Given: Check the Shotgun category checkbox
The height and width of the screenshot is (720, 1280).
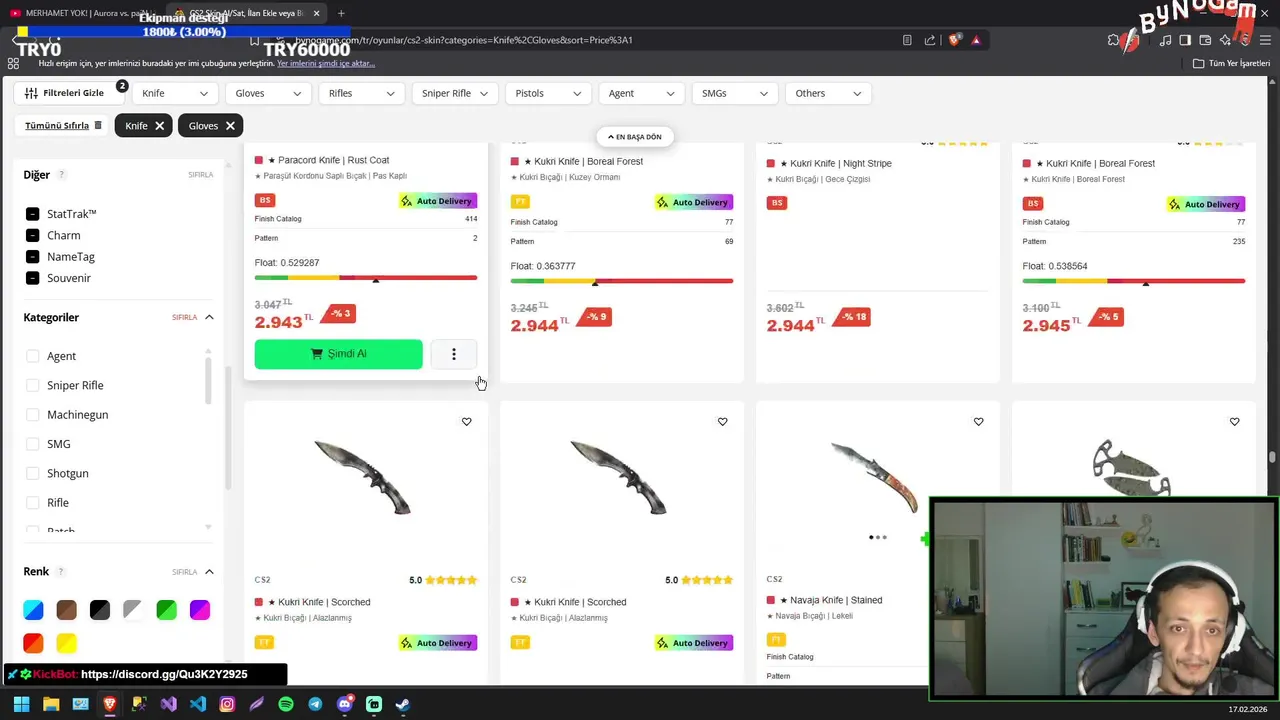Looking at the screenshot, I should click(32, 473).
